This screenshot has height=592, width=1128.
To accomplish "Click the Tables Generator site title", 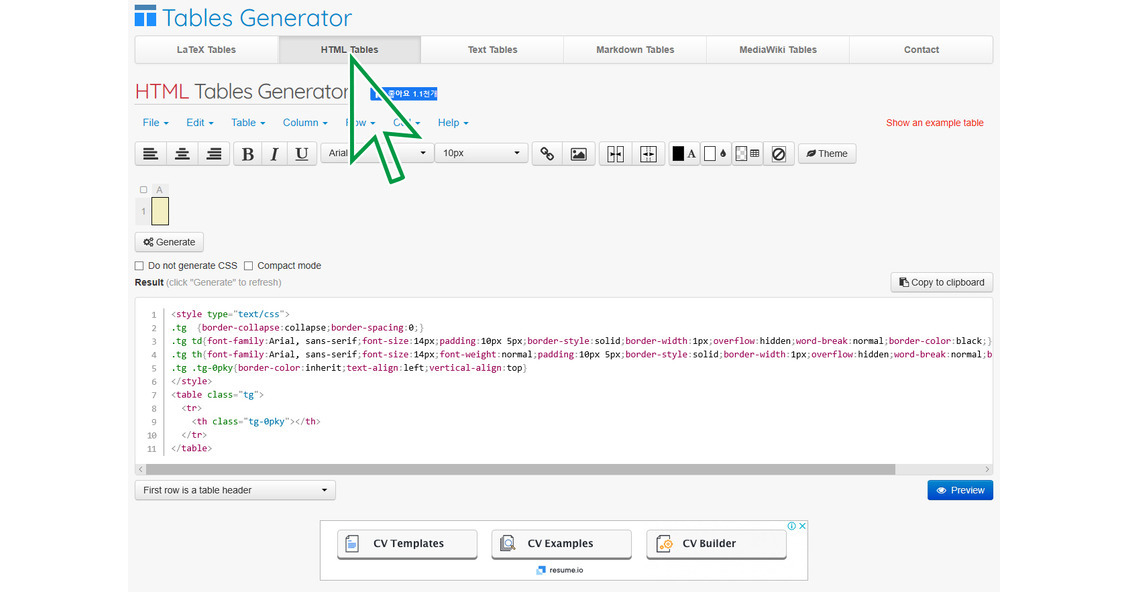I will tap(257, 17).
